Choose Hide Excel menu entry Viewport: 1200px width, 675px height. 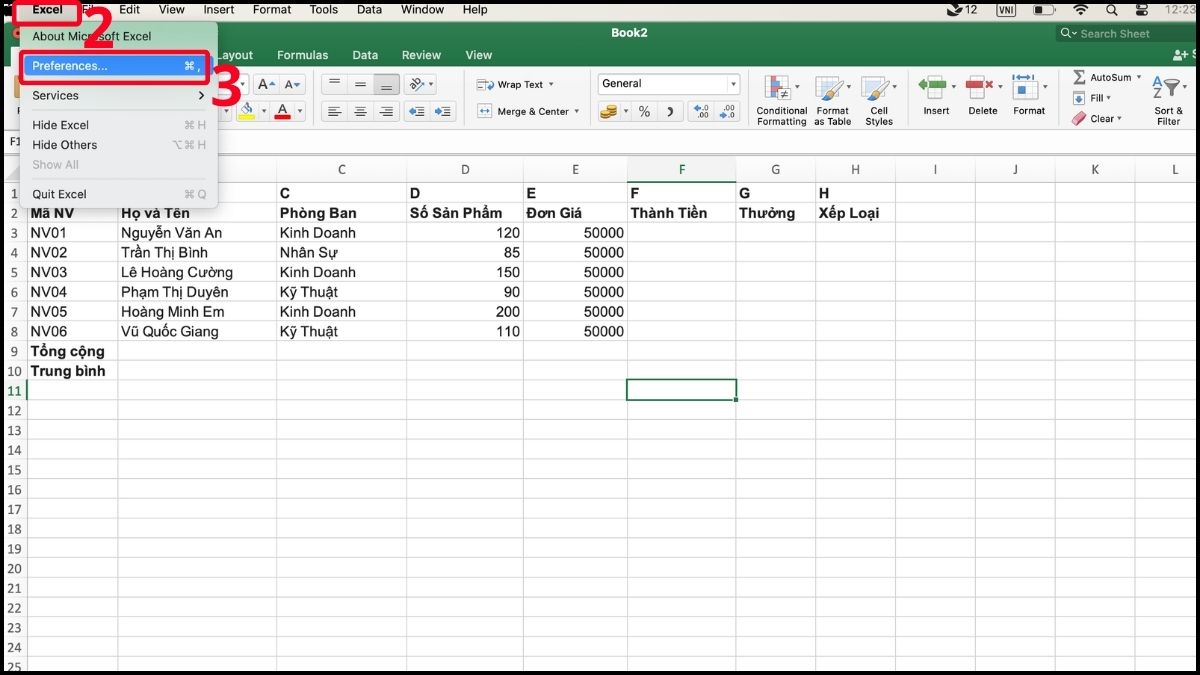pos(117,125)
